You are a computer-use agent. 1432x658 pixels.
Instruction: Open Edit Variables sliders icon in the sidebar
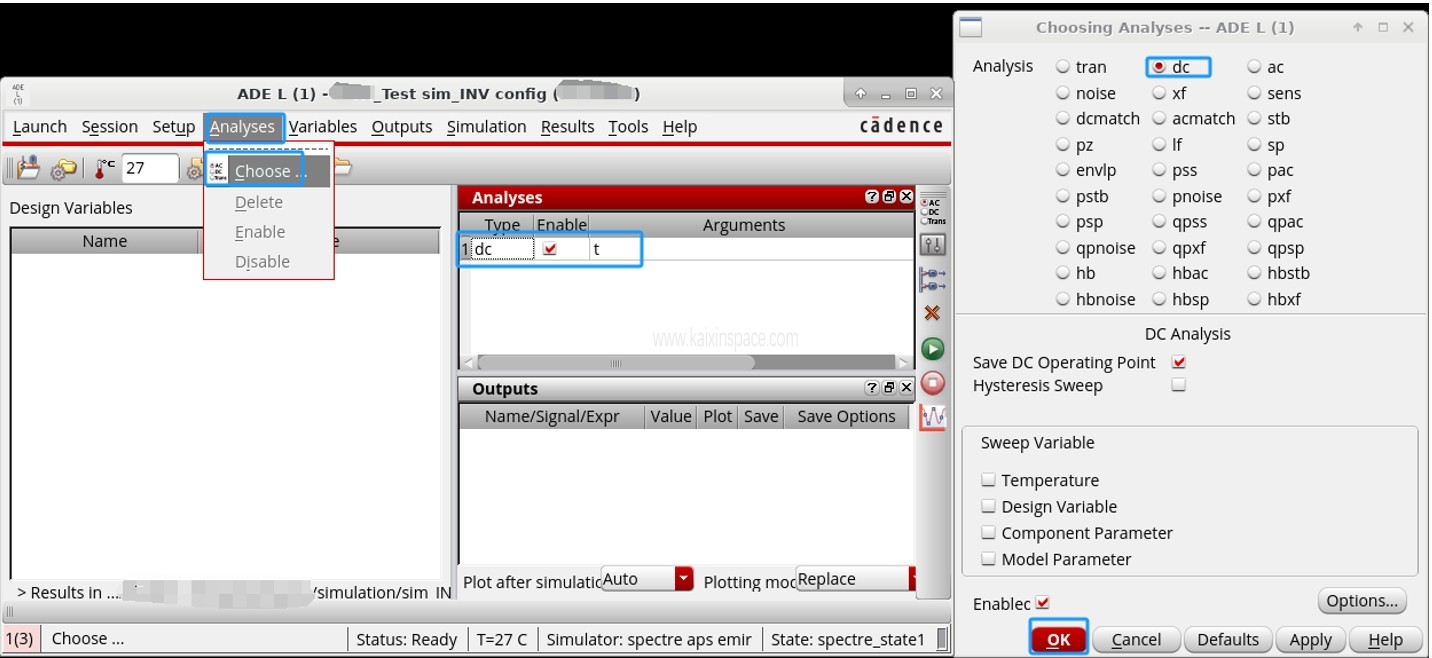(x=932, y=245)
